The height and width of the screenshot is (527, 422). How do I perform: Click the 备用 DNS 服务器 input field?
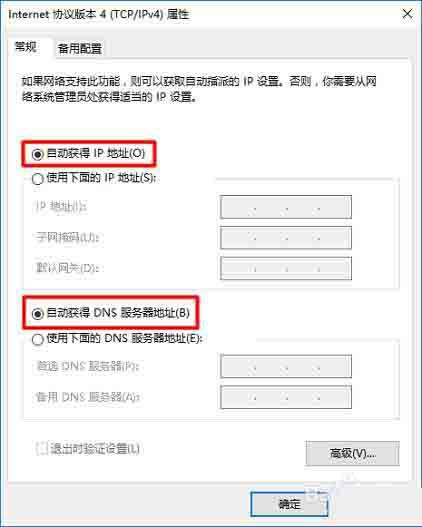(x=286, y=397)
